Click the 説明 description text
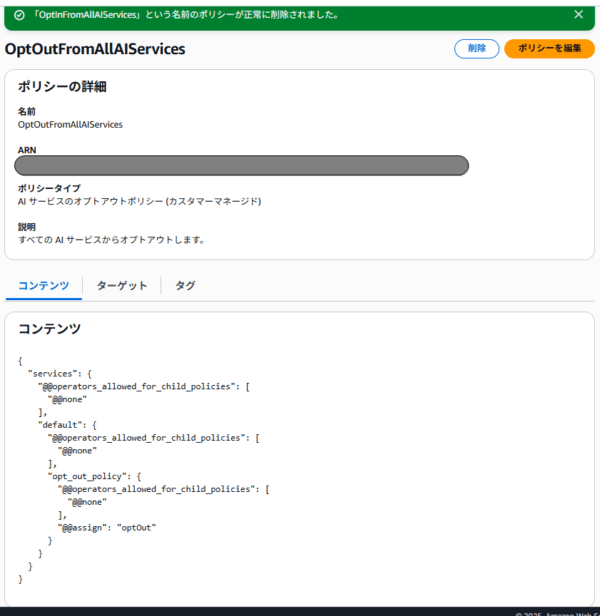 tap(112, 240)
